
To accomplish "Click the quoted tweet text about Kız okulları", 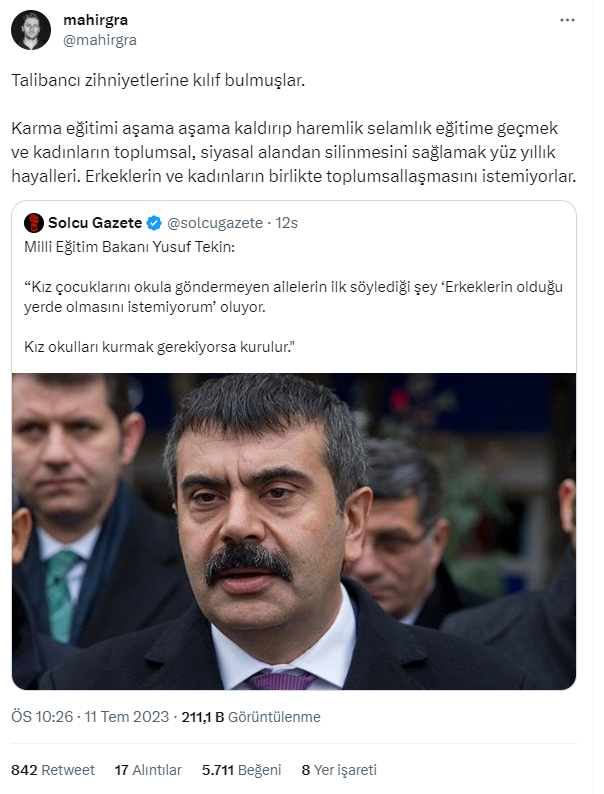I will point(159,347).
